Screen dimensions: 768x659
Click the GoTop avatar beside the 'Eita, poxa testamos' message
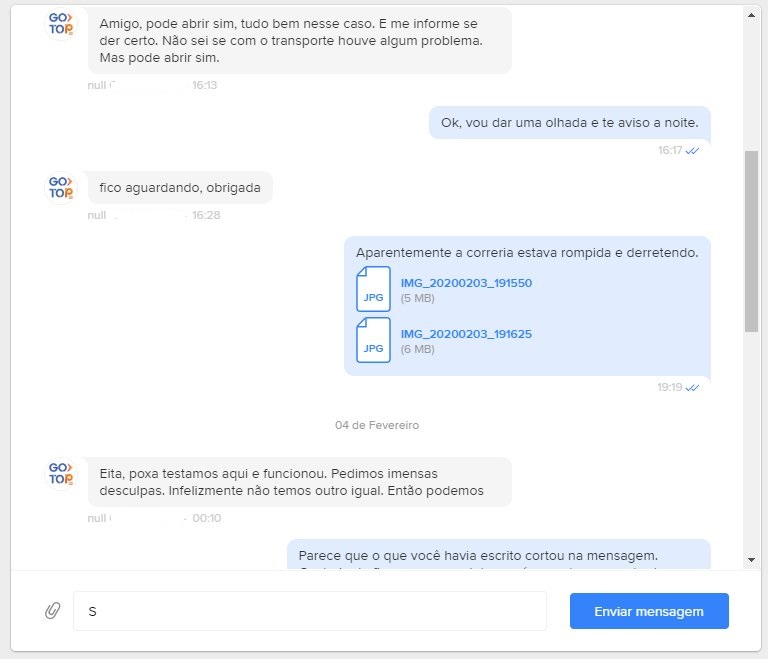point(61,474)
